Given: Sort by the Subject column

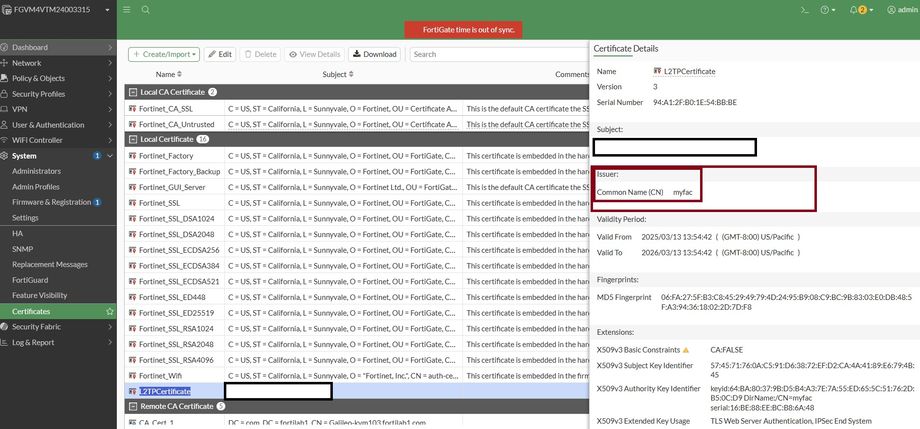Looking at the screenshot, I should (338, 75).
